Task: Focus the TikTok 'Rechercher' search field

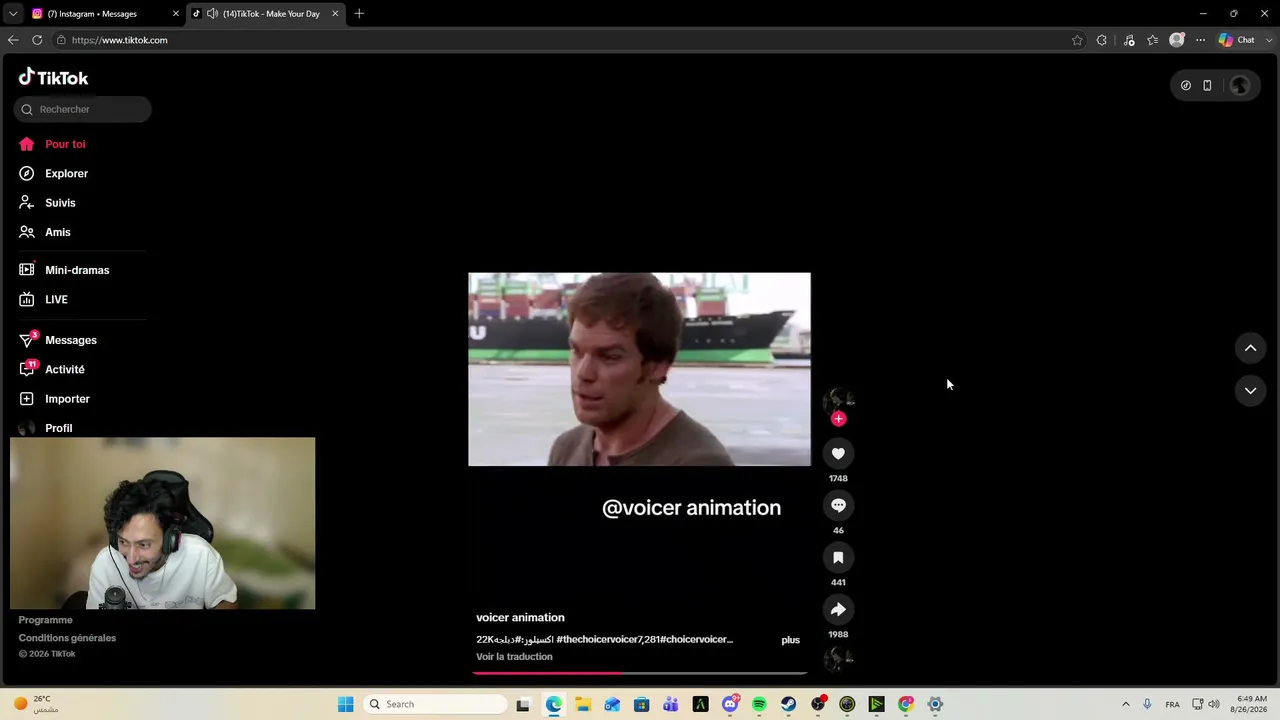Action: pos(83,109)
